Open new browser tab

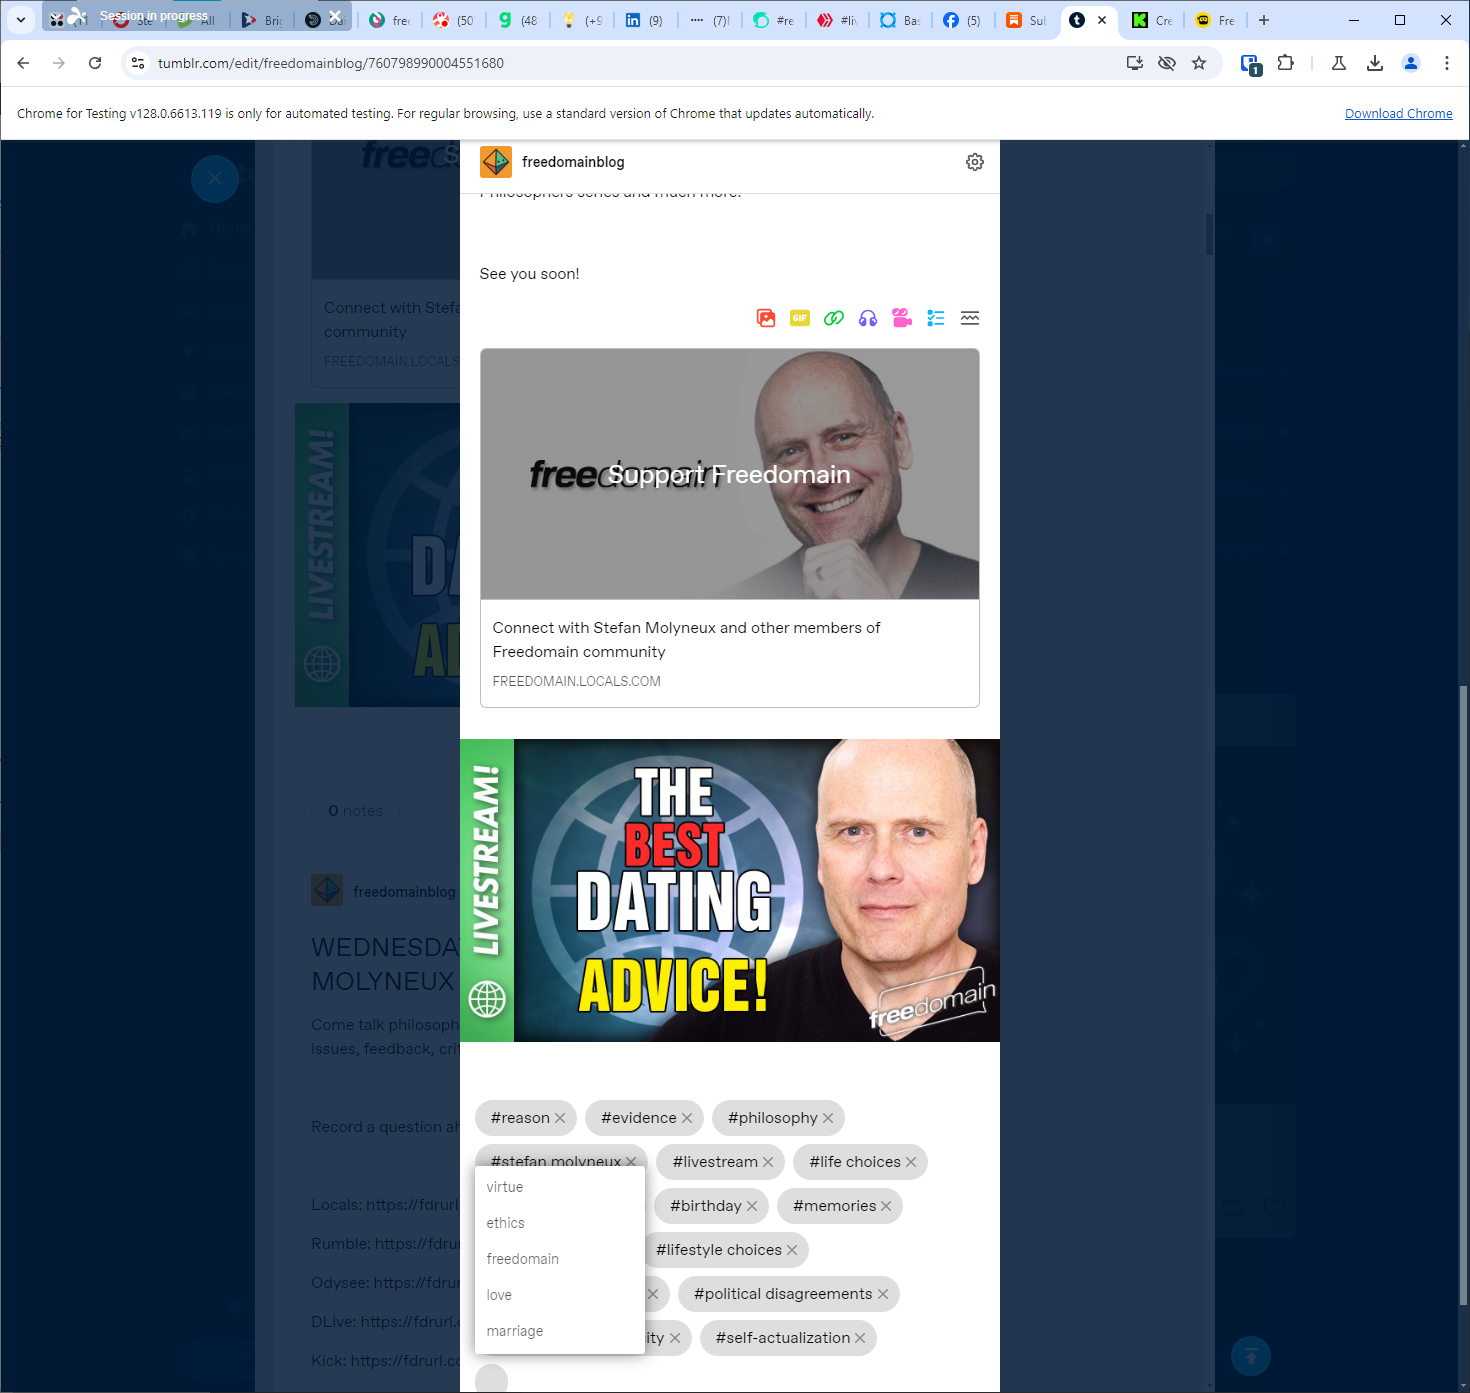[1264, 20]
